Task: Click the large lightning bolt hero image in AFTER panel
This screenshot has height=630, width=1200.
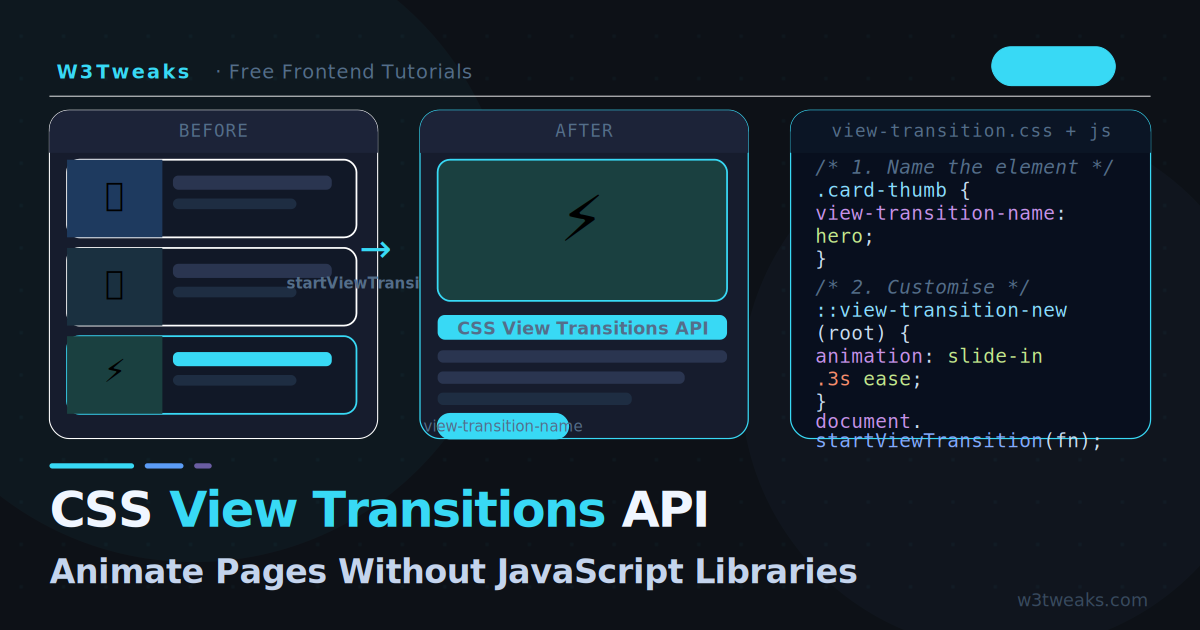Action: (x=582, y=230)
